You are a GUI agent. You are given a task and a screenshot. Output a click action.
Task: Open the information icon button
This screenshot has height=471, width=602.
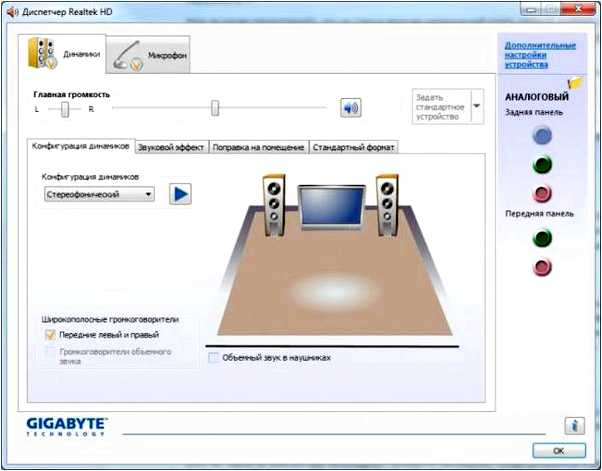tap(574, 426)
